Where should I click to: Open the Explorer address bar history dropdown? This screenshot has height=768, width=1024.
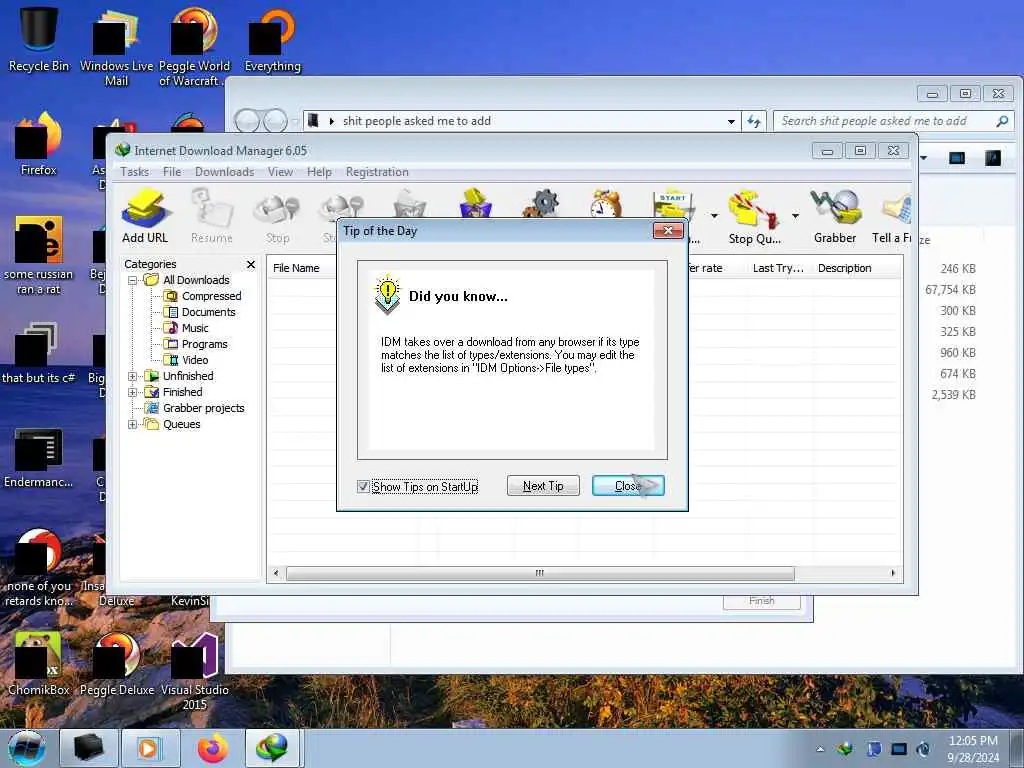coord(731,121)
